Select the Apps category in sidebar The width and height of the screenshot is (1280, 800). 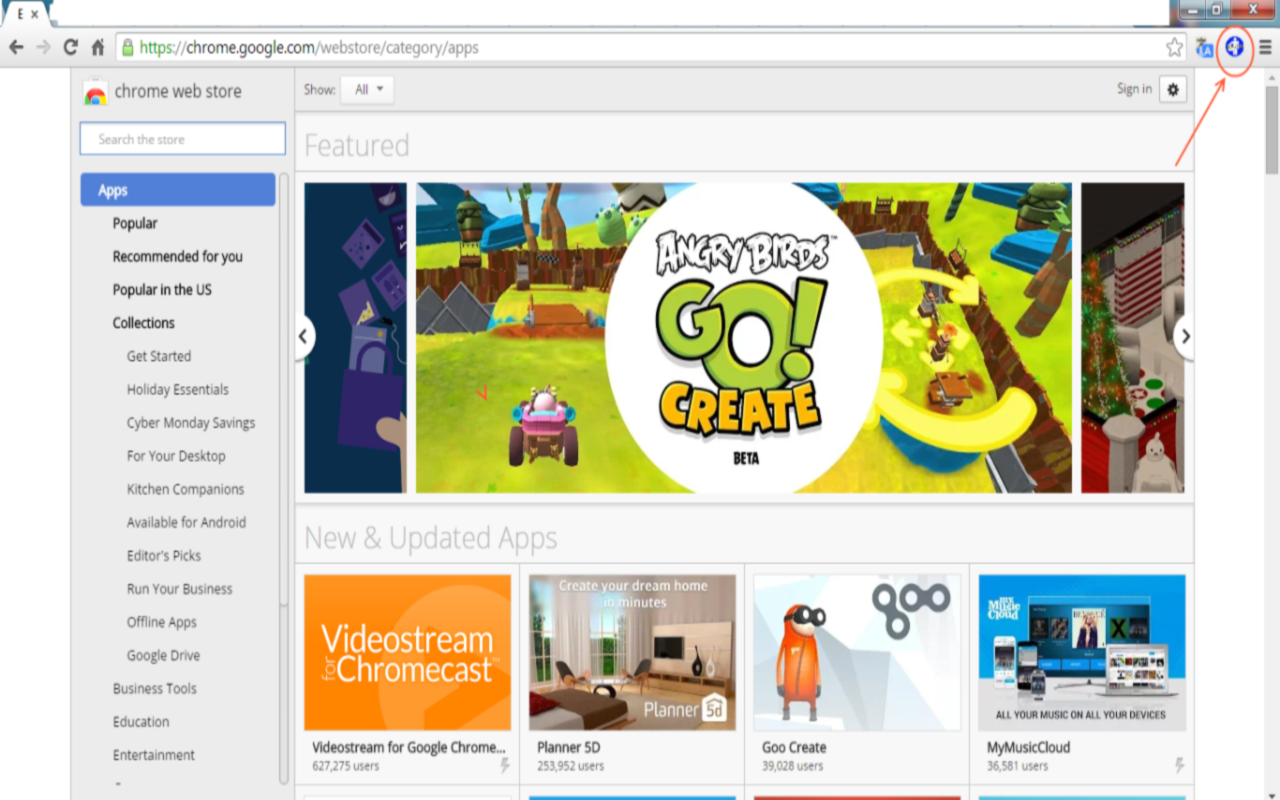pyautogui.click(x=177, y=190)
